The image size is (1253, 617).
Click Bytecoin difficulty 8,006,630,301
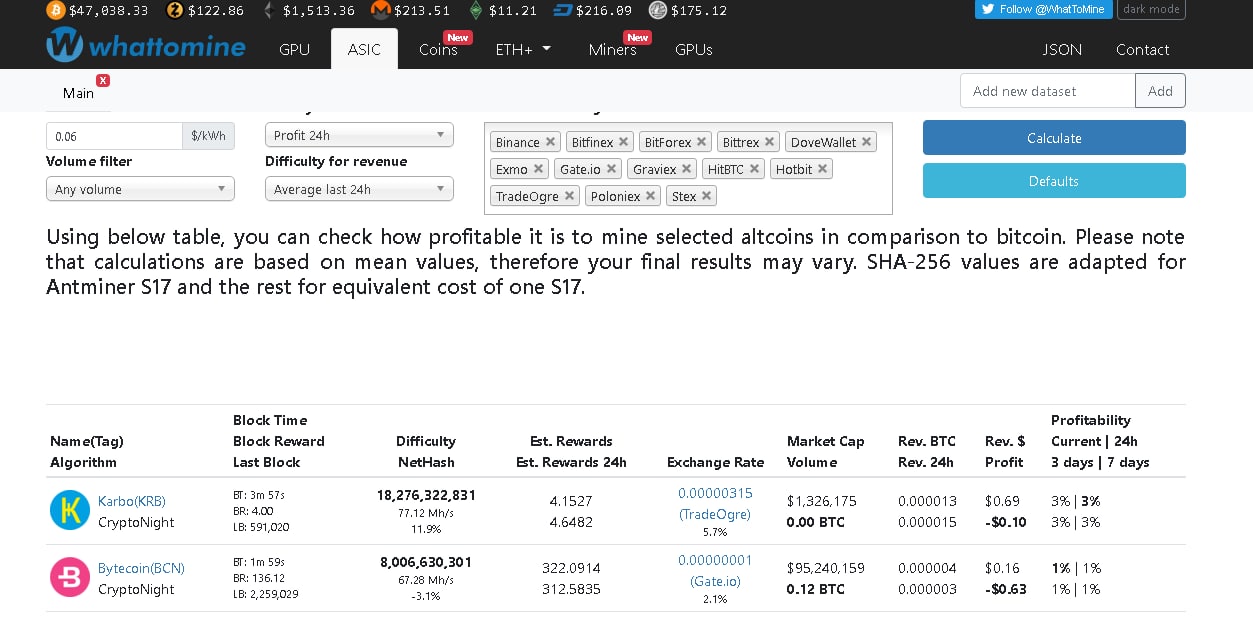click(x=426, y=562)
